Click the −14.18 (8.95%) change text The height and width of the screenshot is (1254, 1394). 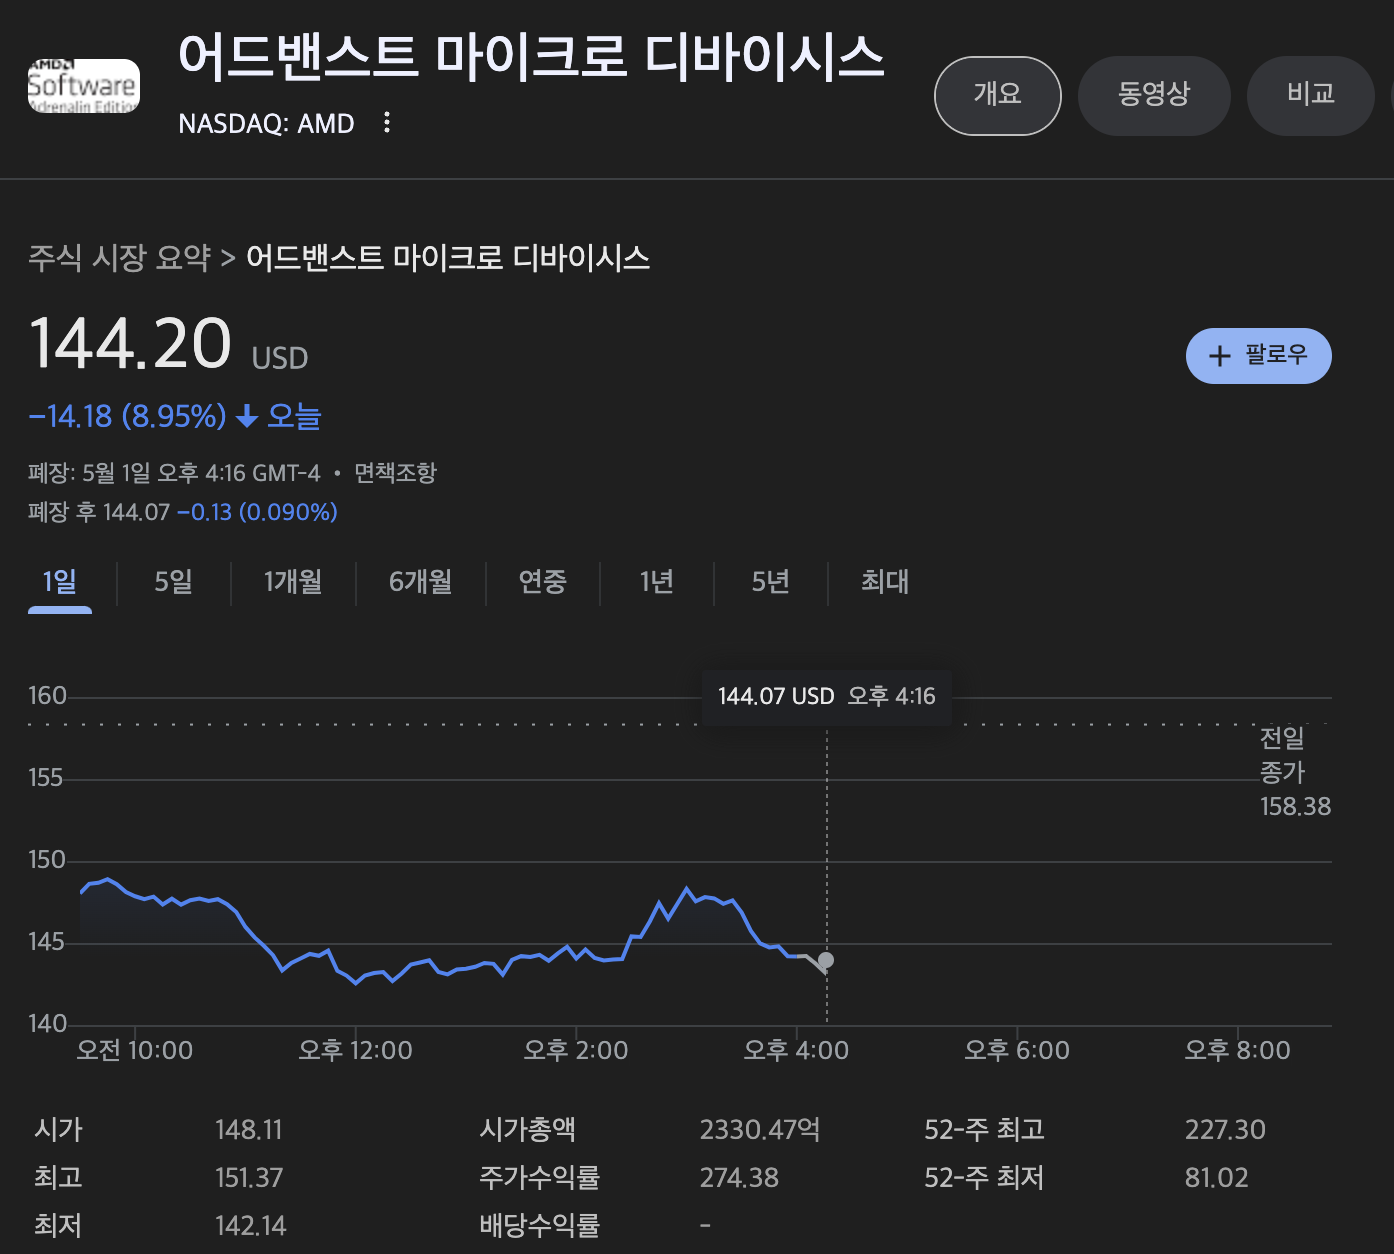pos(128,416)
